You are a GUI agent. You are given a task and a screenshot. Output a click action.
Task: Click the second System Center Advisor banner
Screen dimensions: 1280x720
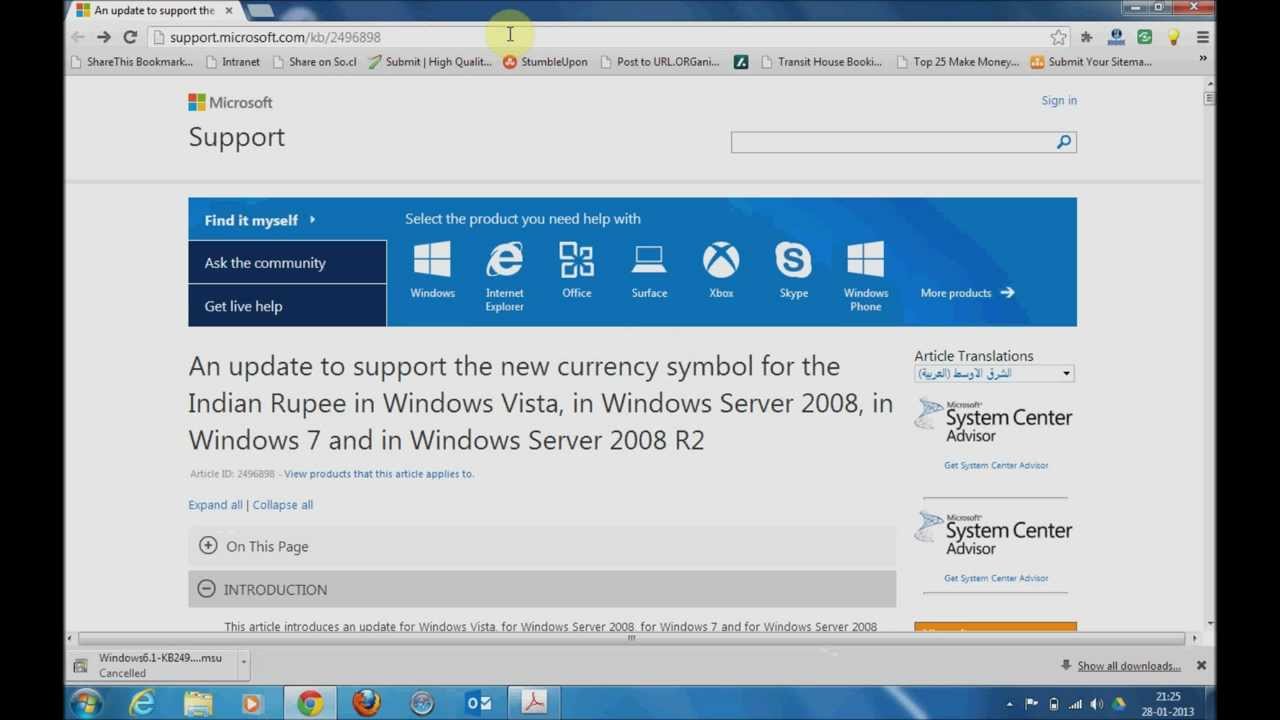click(995, 534)
